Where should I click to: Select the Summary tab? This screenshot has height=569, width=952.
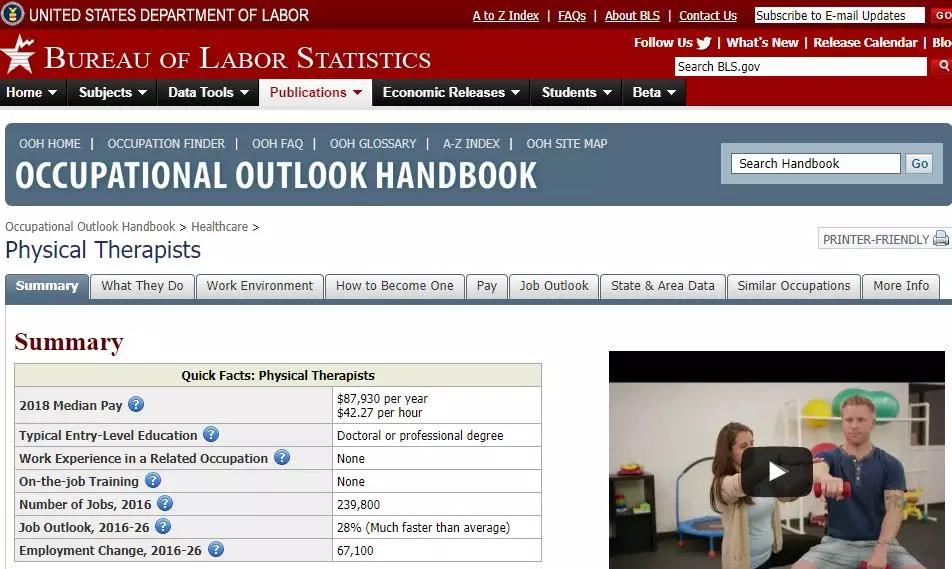47,286
